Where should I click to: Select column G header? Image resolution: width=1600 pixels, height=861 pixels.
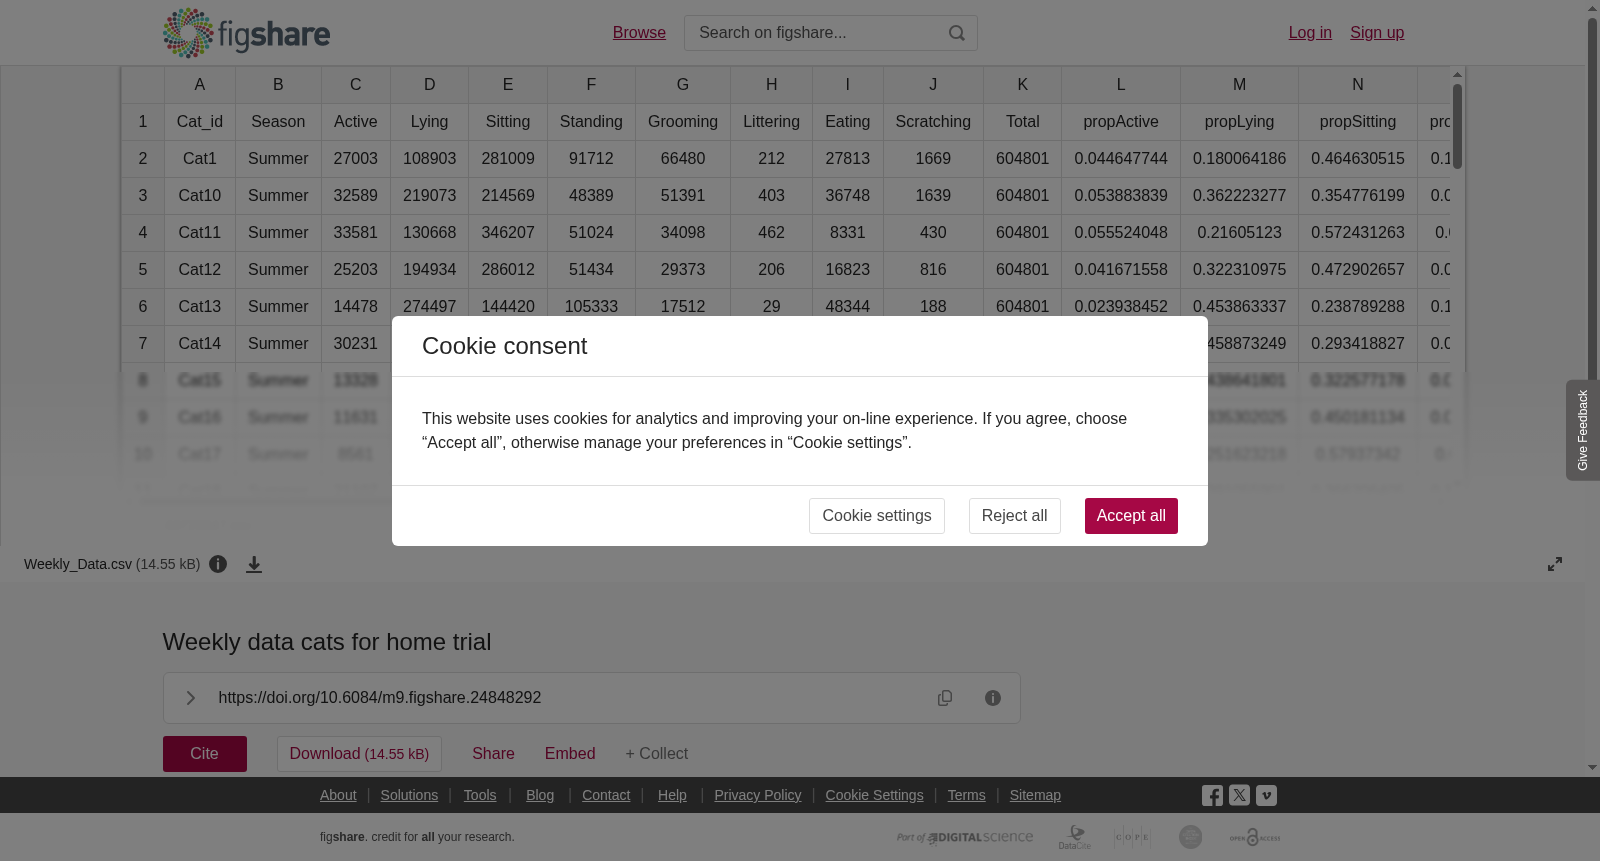pyautogui.click(x=683, y=85)
